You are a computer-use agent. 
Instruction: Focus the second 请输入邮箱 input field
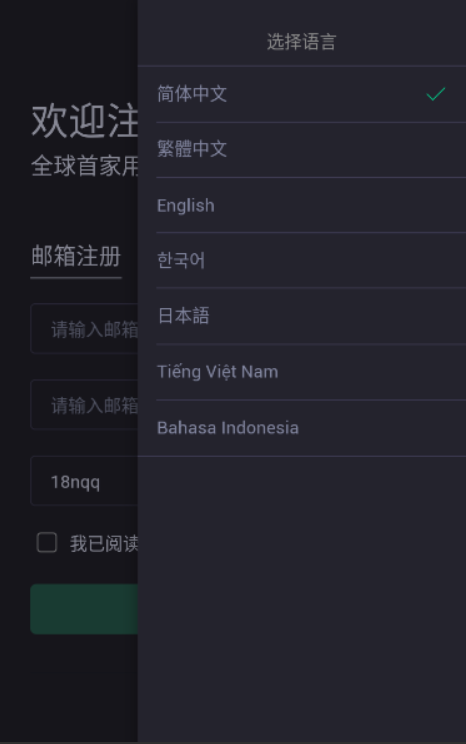coord(84,405)
